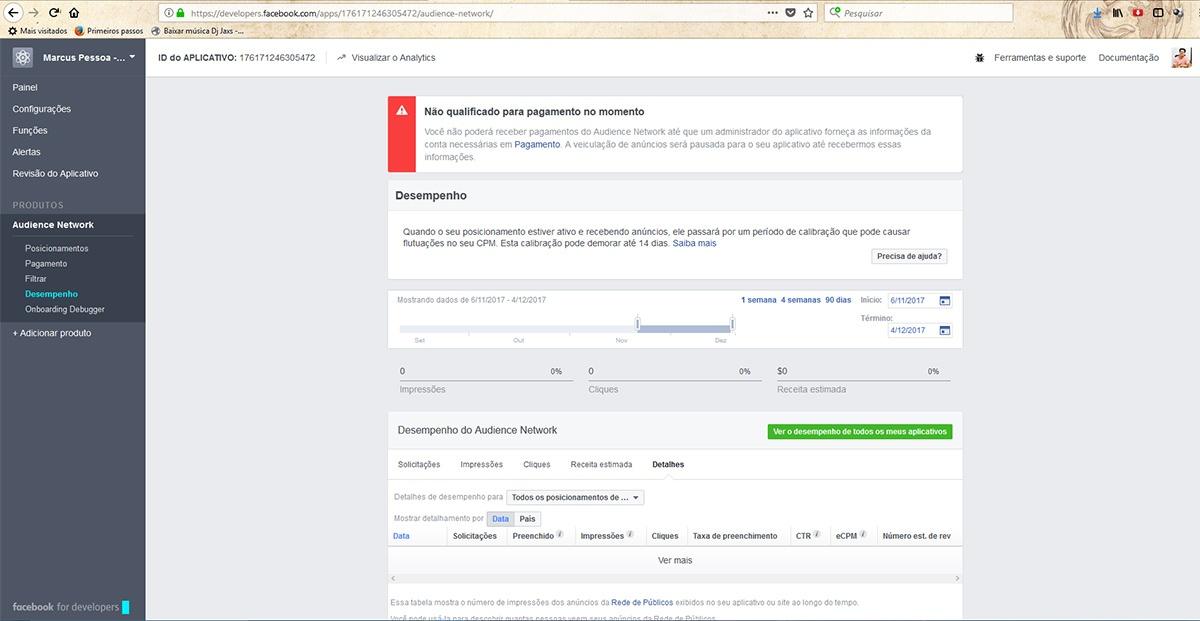Click Visualizar o Analytics link
Image resolution: width=1200 pixels, height=621 pixels.
point(386,58)
